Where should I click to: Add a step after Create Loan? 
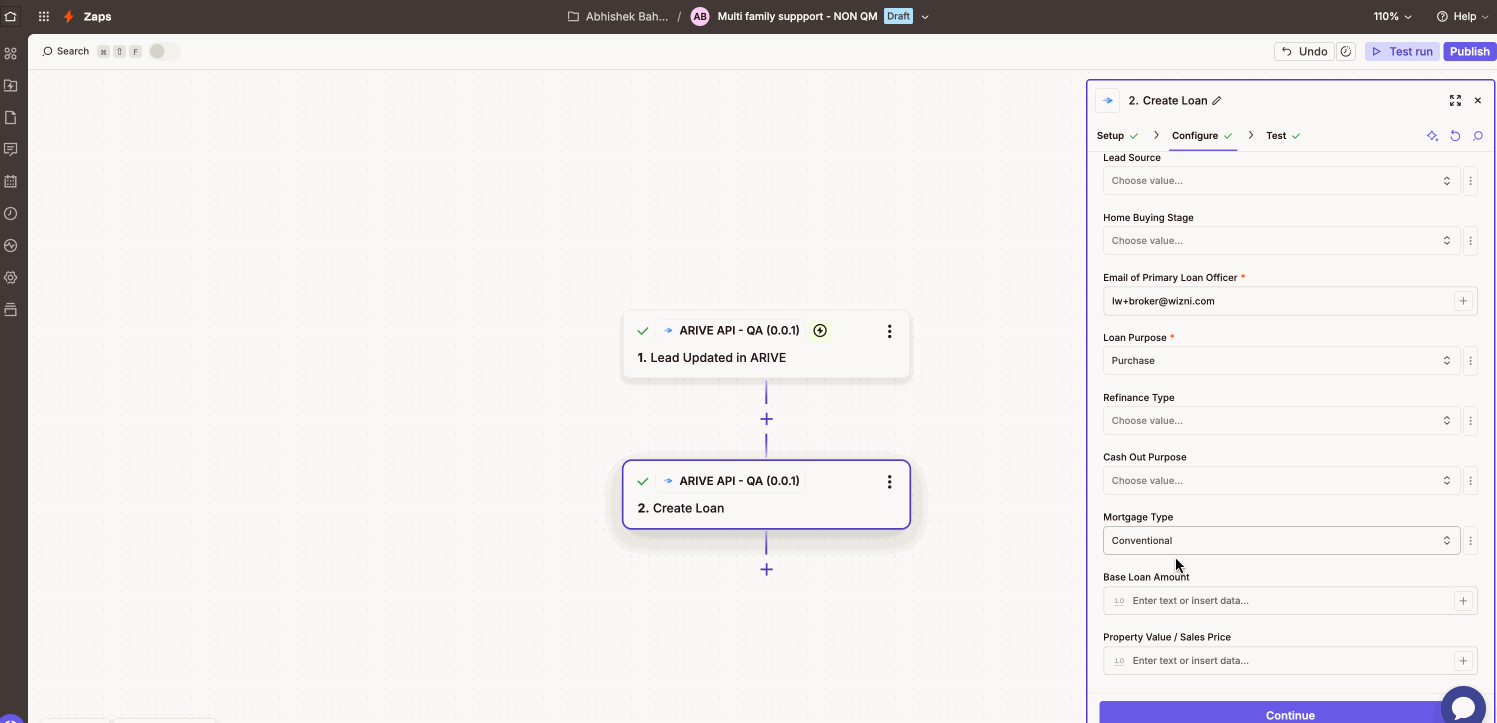[x=766, y=569]
